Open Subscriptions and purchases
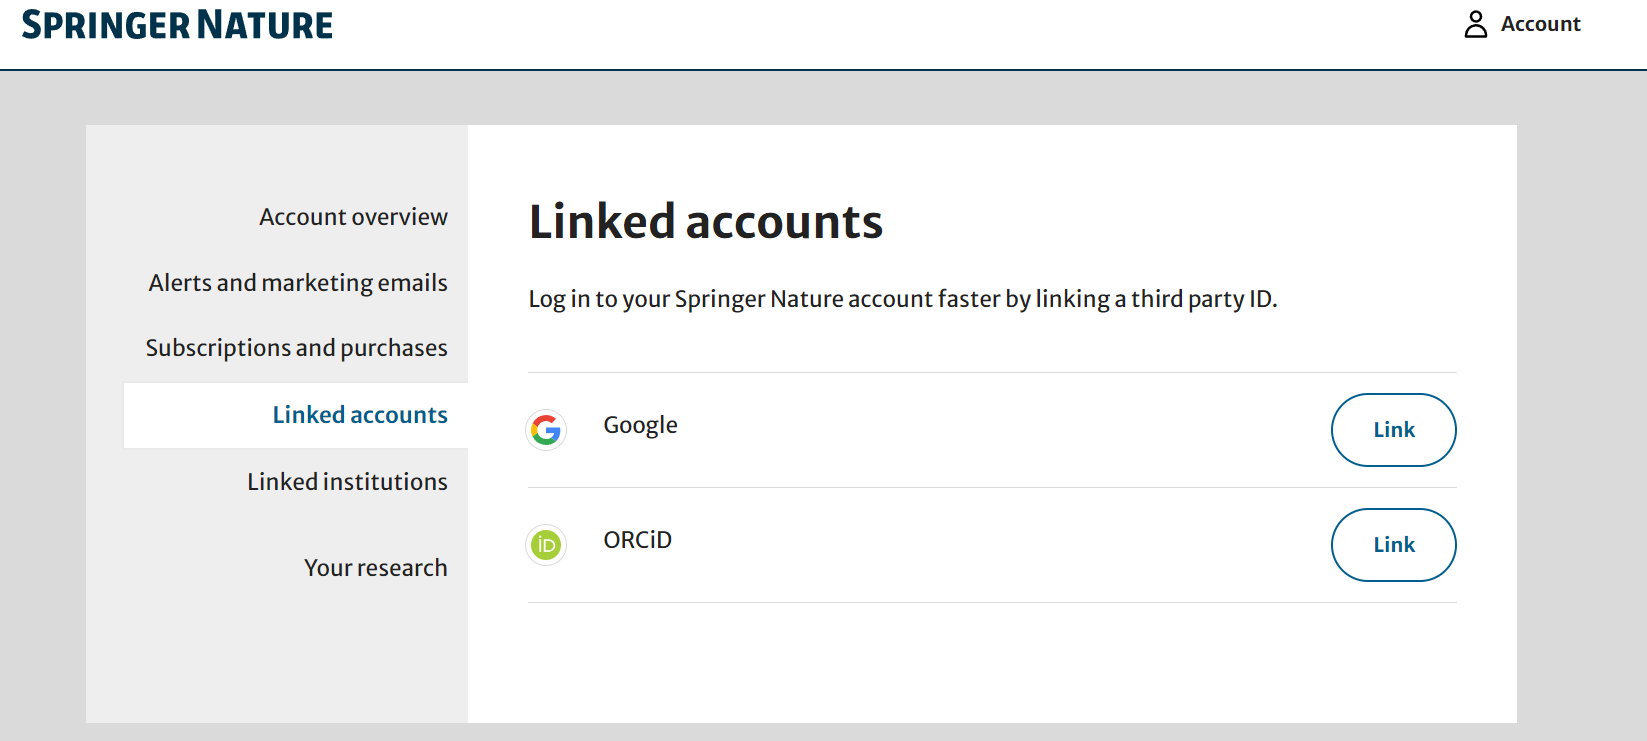 click(x=296, y=348)
